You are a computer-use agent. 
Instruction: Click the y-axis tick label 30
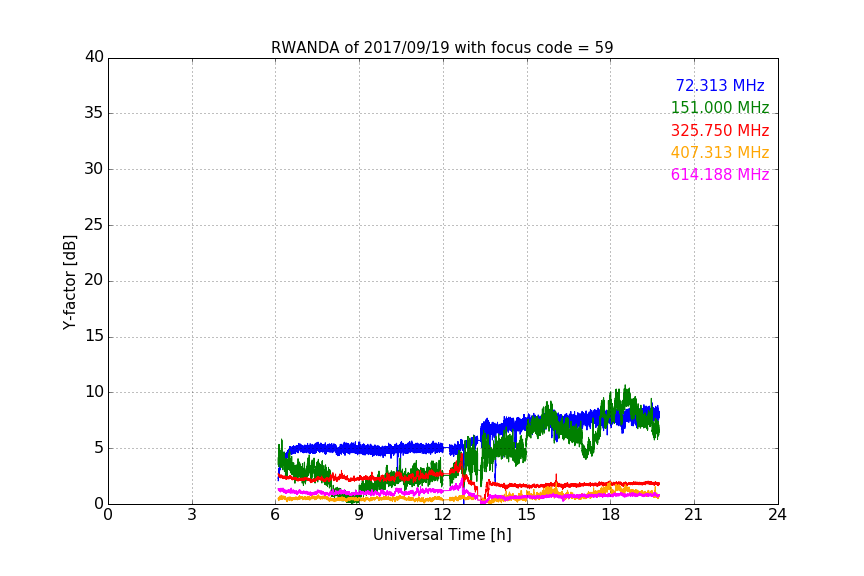coord(94,169)
